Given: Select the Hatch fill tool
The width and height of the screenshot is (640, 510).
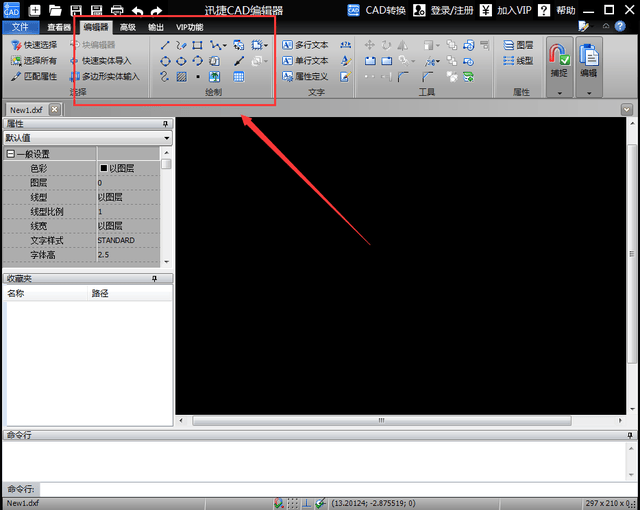Looking at the screenshot, I should coord(182,77).
